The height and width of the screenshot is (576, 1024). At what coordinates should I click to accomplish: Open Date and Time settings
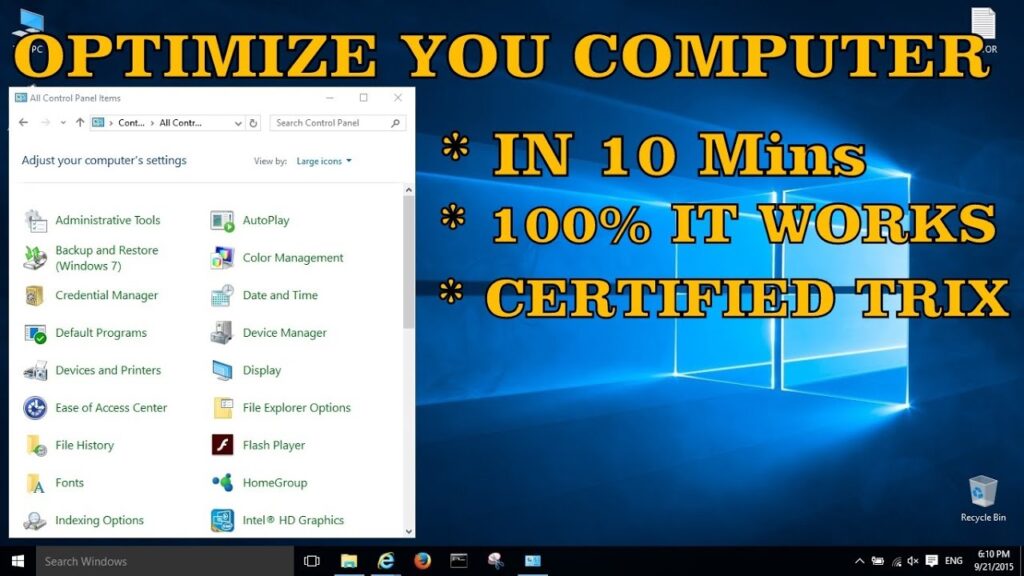[281, 295]
